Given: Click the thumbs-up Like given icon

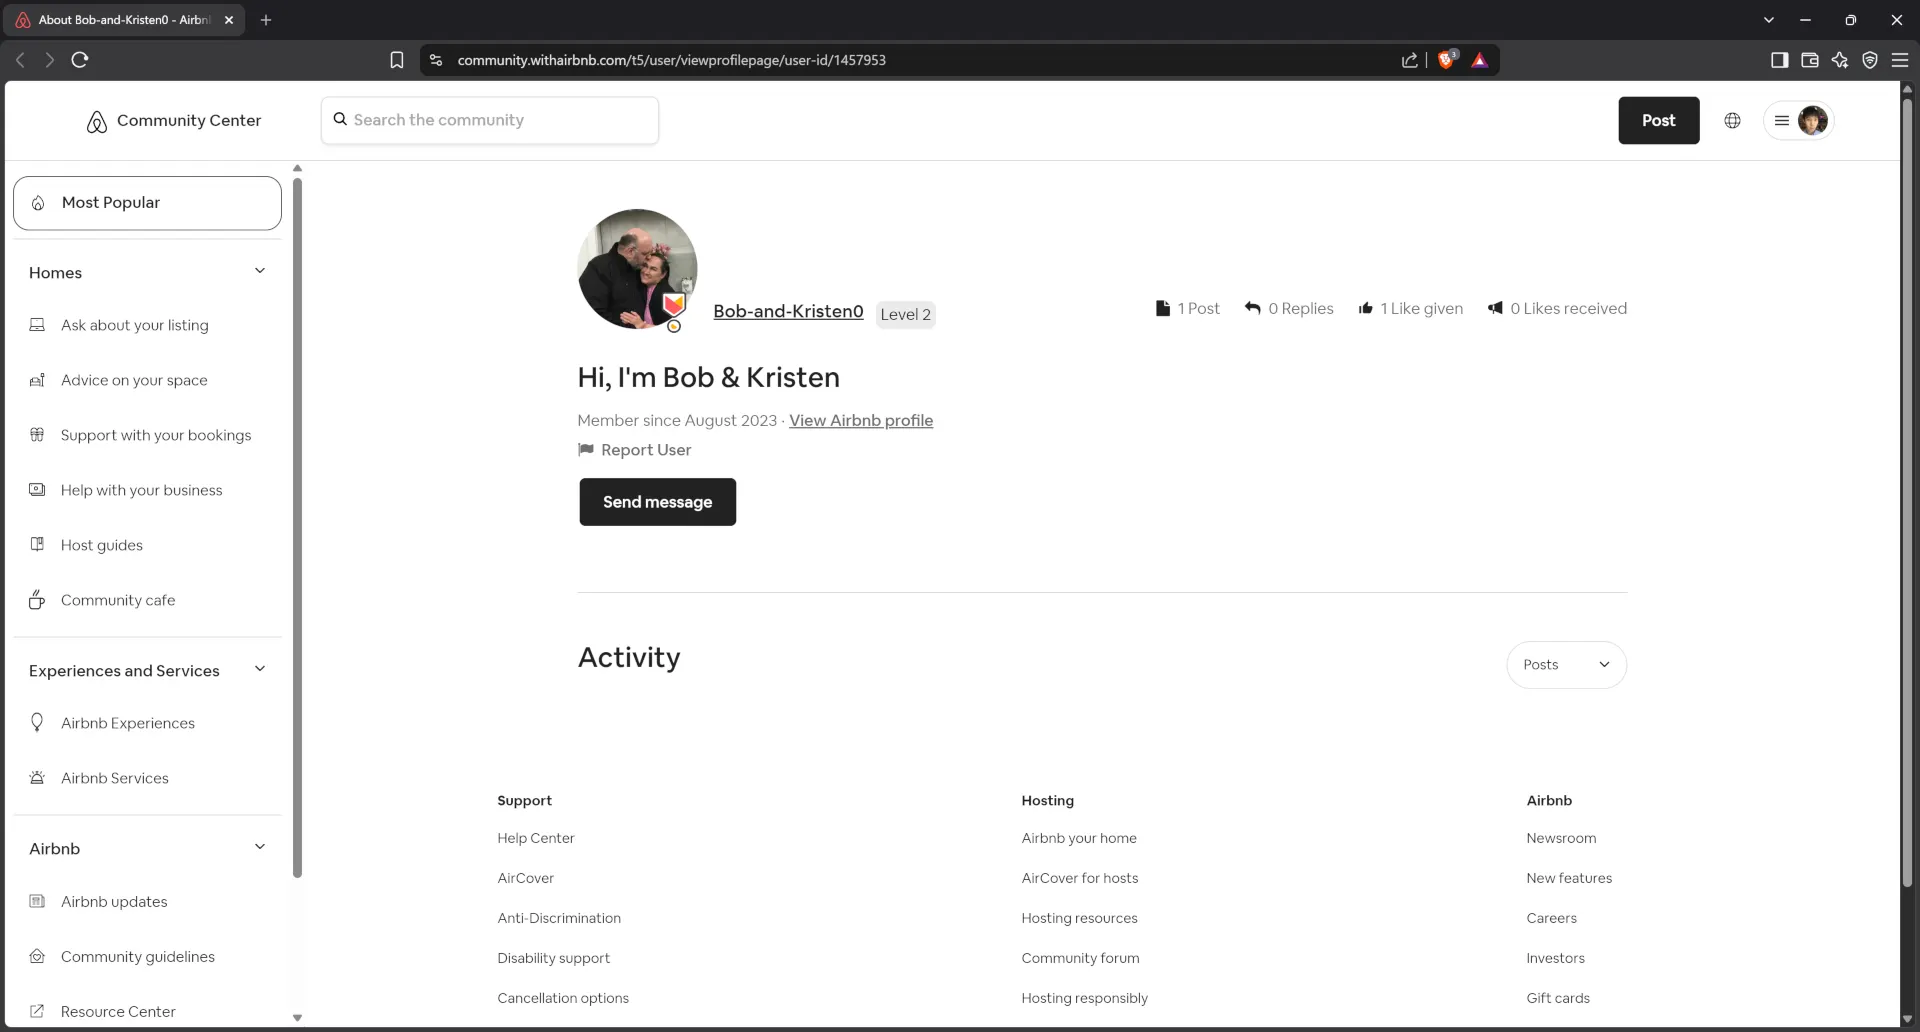Looking at the screenshot, I should click(x=1365, y=308).
